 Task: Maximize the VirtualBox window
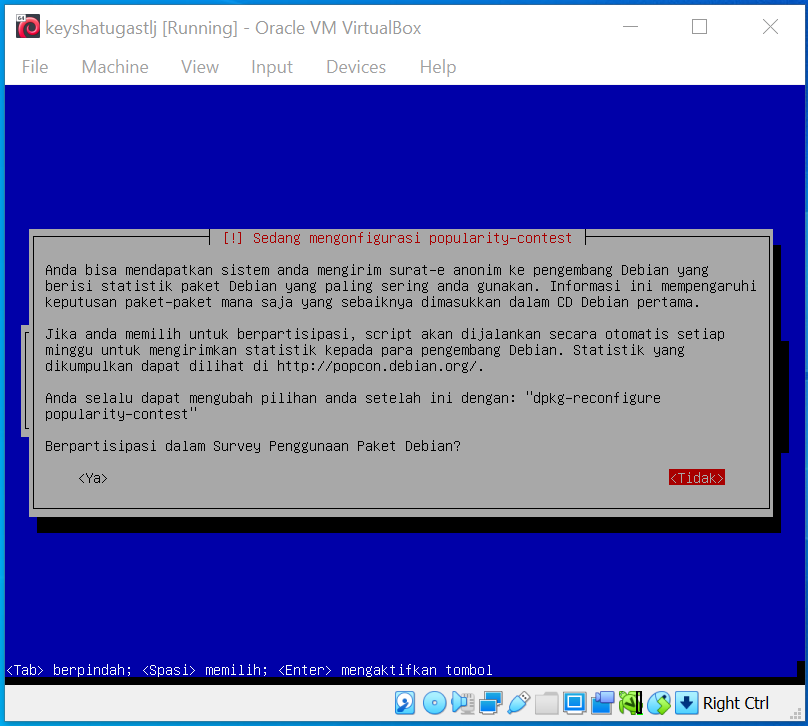(699, 27)
